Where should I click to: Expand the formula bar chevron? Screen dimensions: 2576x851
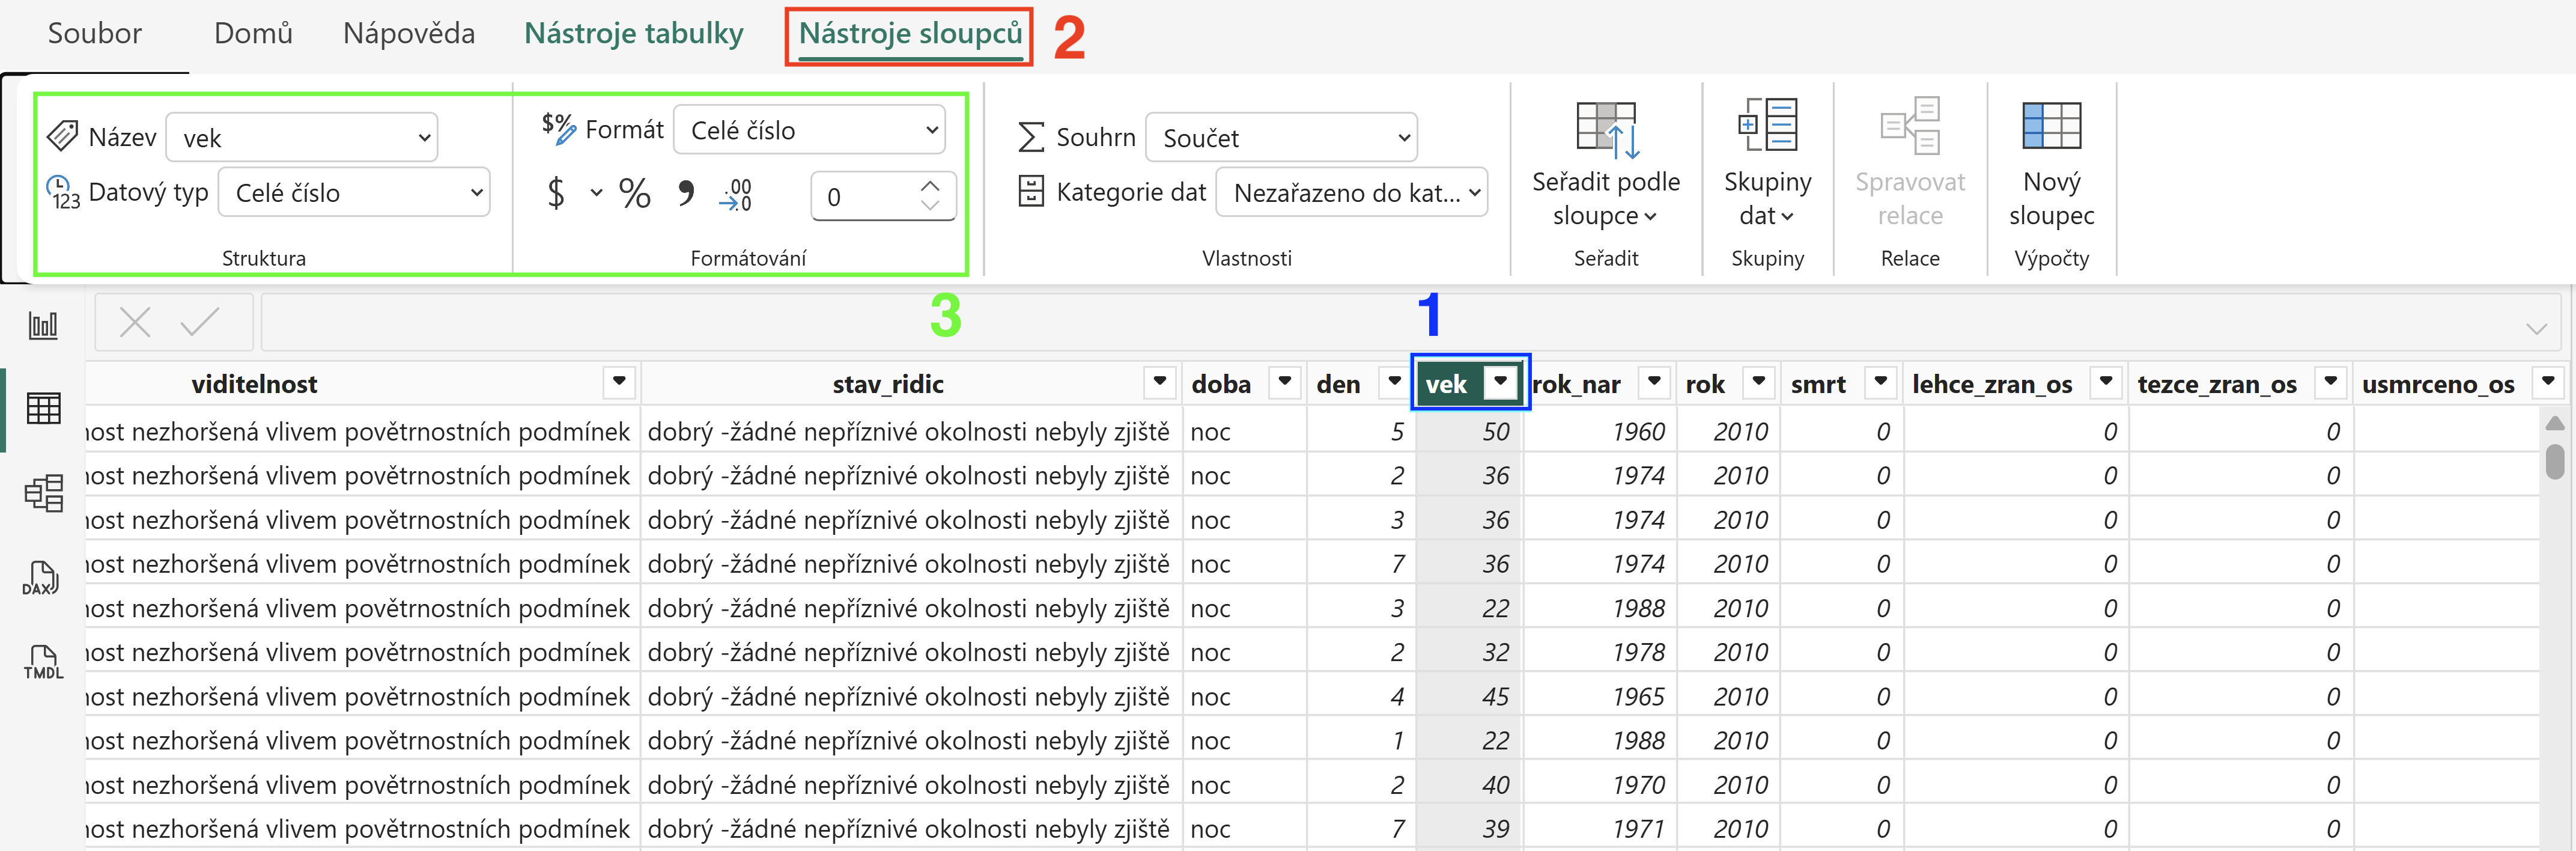point(2536,329)
